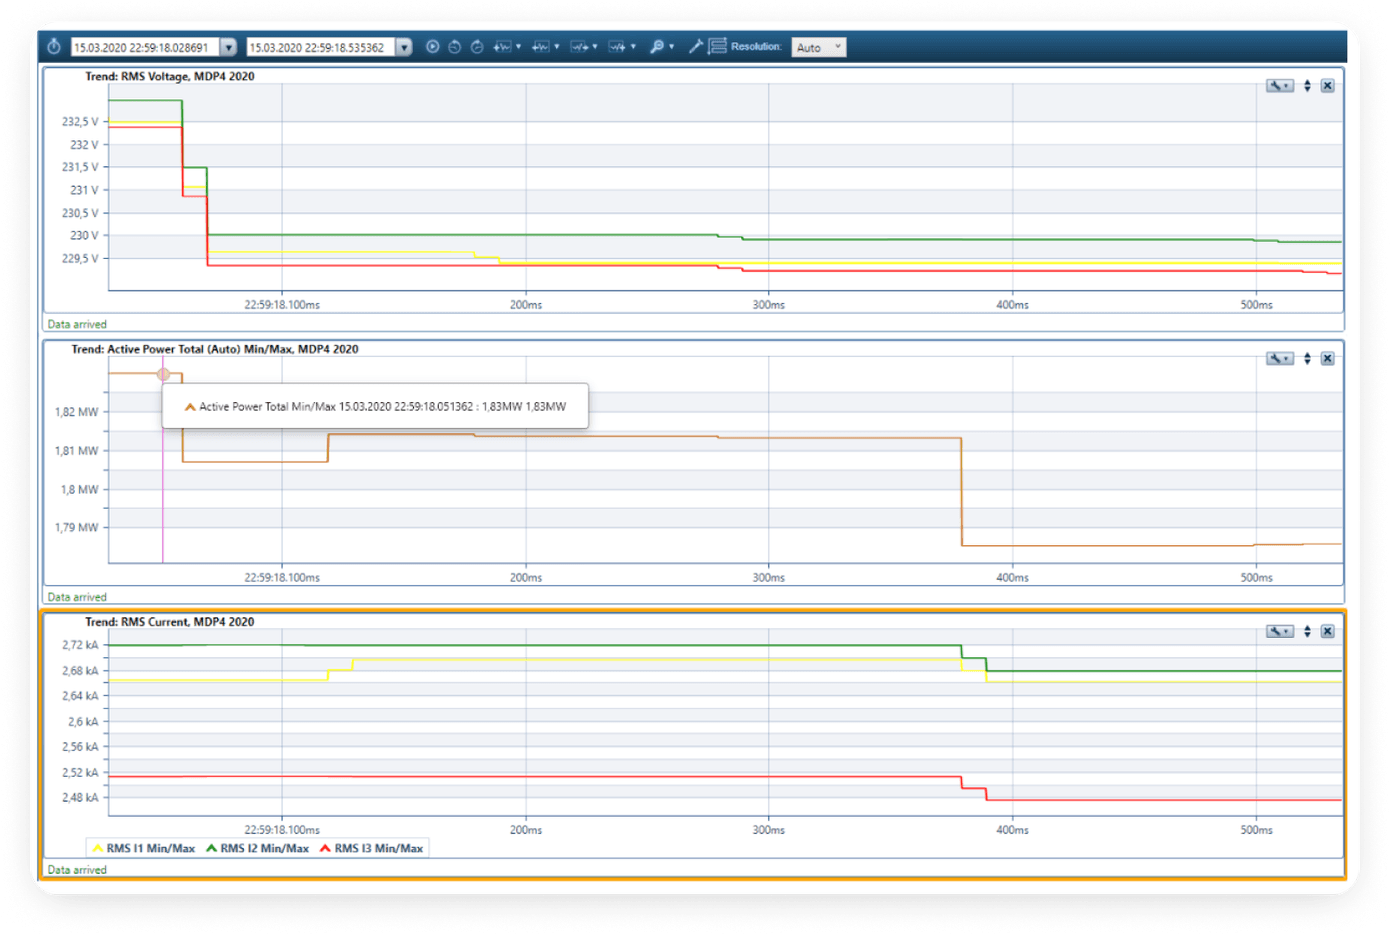Click the step-back time icon

[455, 47]
